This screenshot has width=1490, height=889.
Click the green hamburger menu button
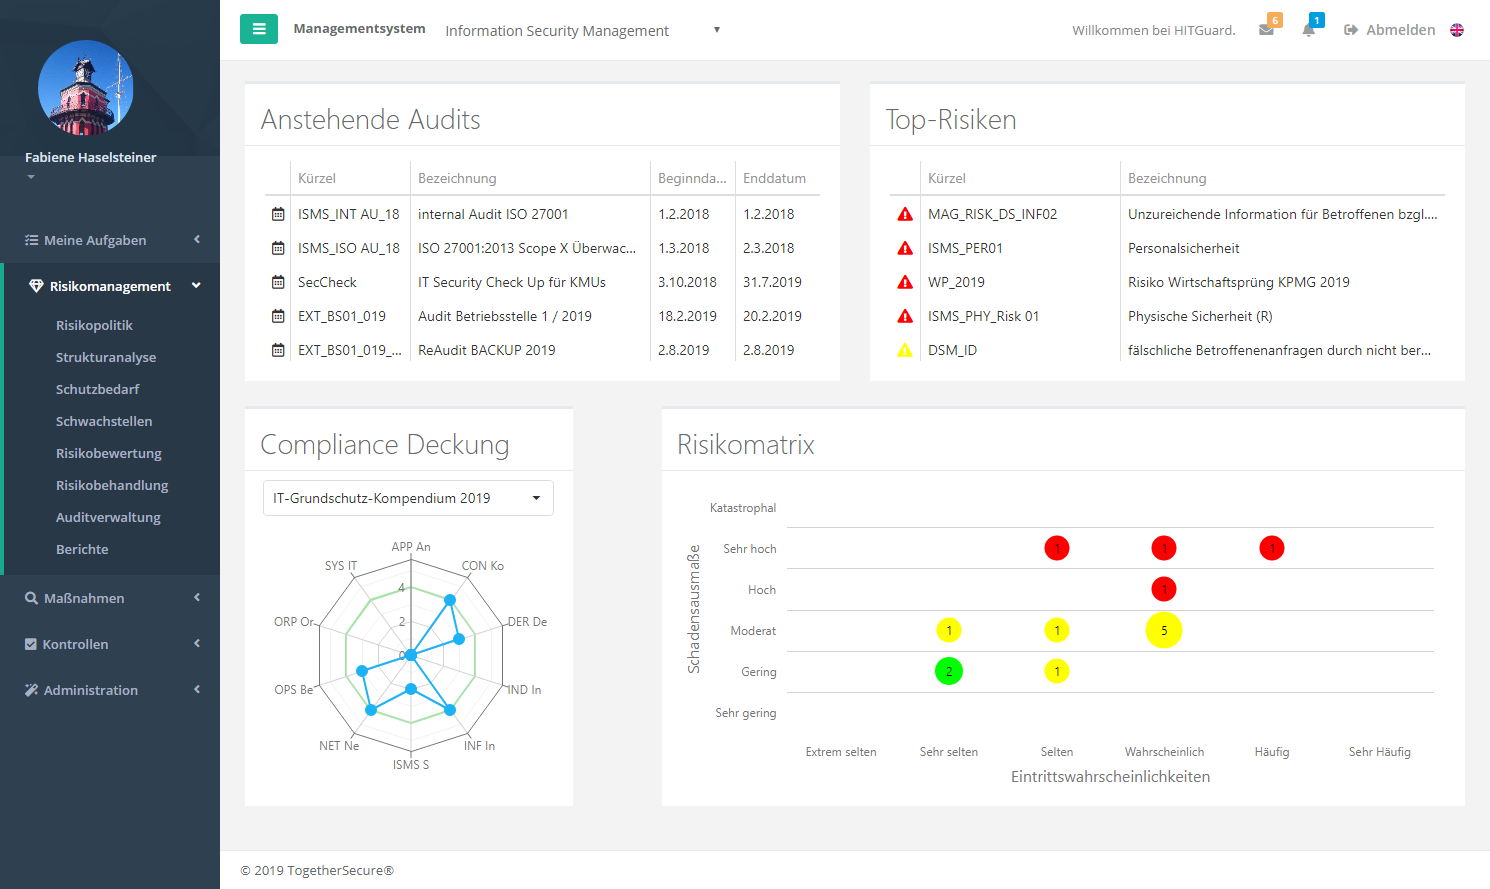coord(258,29)
